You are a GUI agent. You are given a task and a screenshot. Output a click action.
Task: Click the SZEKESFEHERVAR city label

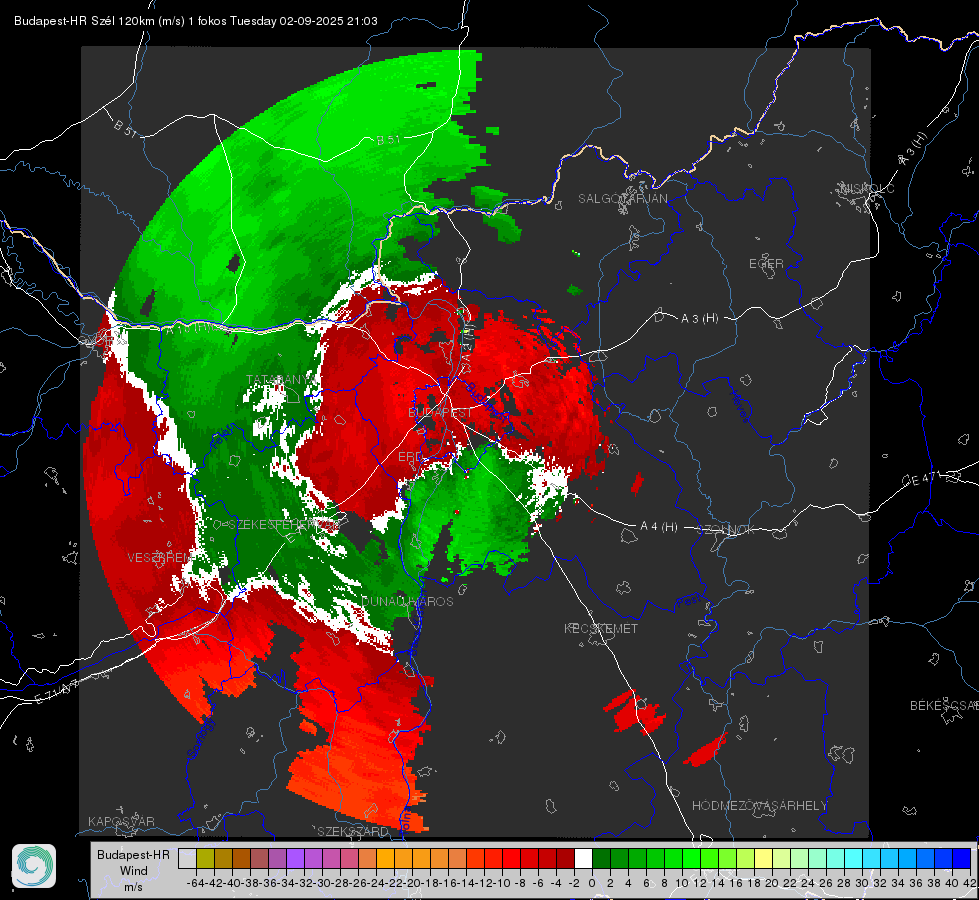pos(282,524)
